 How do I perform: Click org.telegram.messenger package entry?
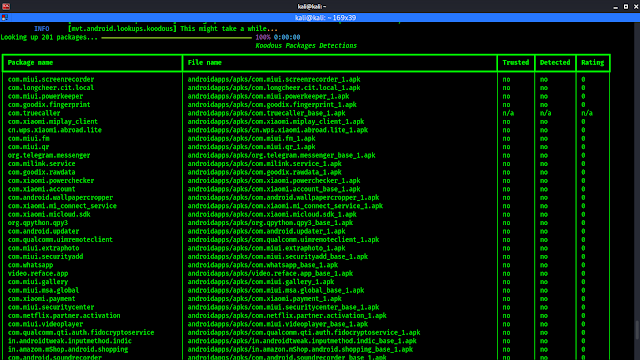tap(49, 155)
